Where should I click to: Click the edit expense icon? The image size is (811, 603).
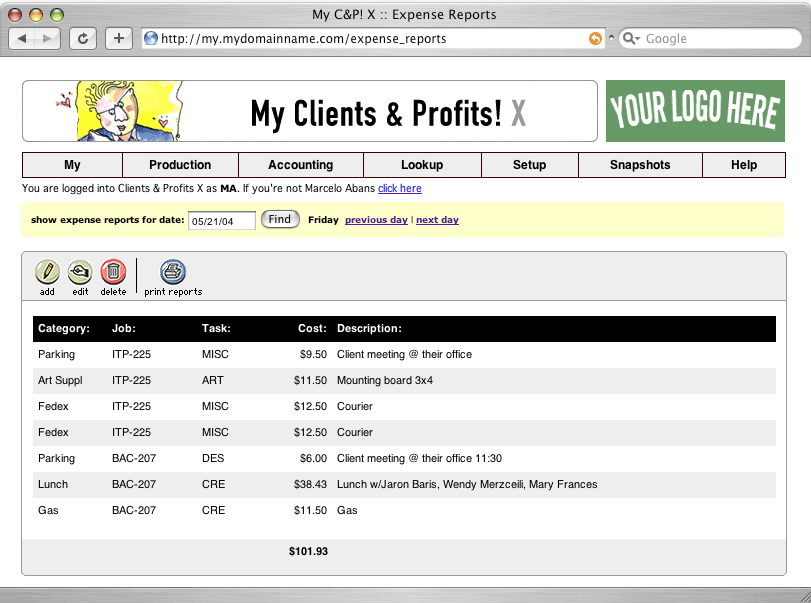80,271
